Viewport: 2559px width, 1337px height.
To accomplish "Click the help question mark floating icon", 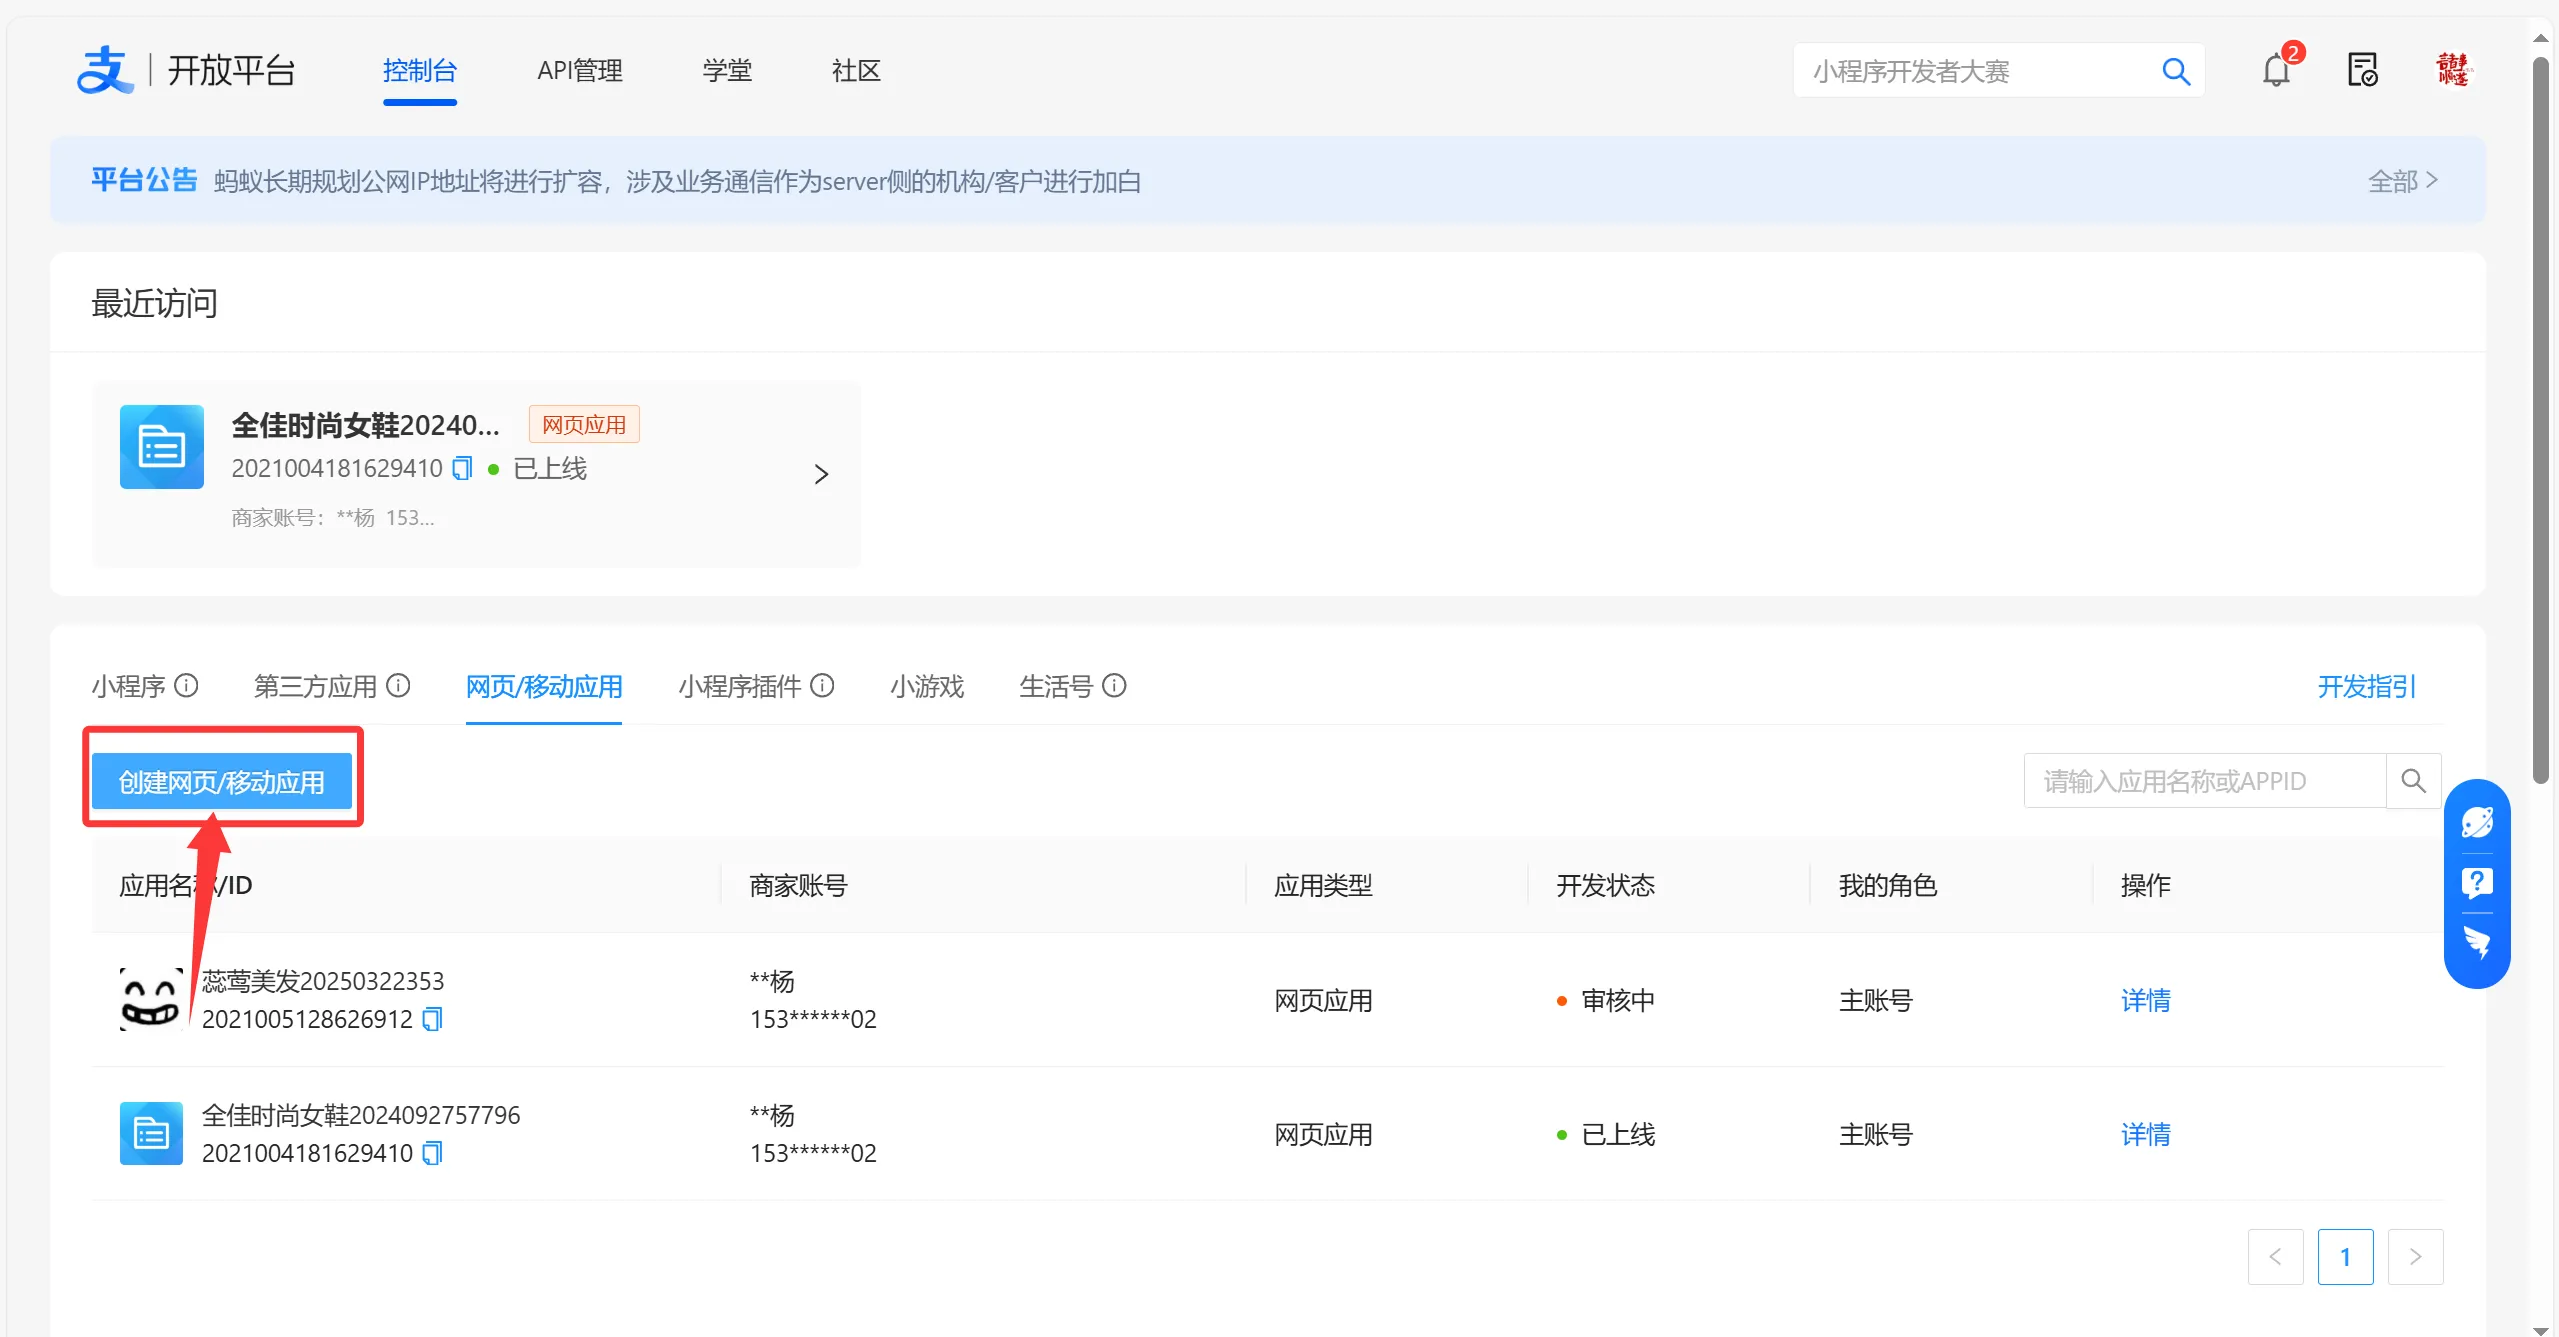I will coord(2476,883).
